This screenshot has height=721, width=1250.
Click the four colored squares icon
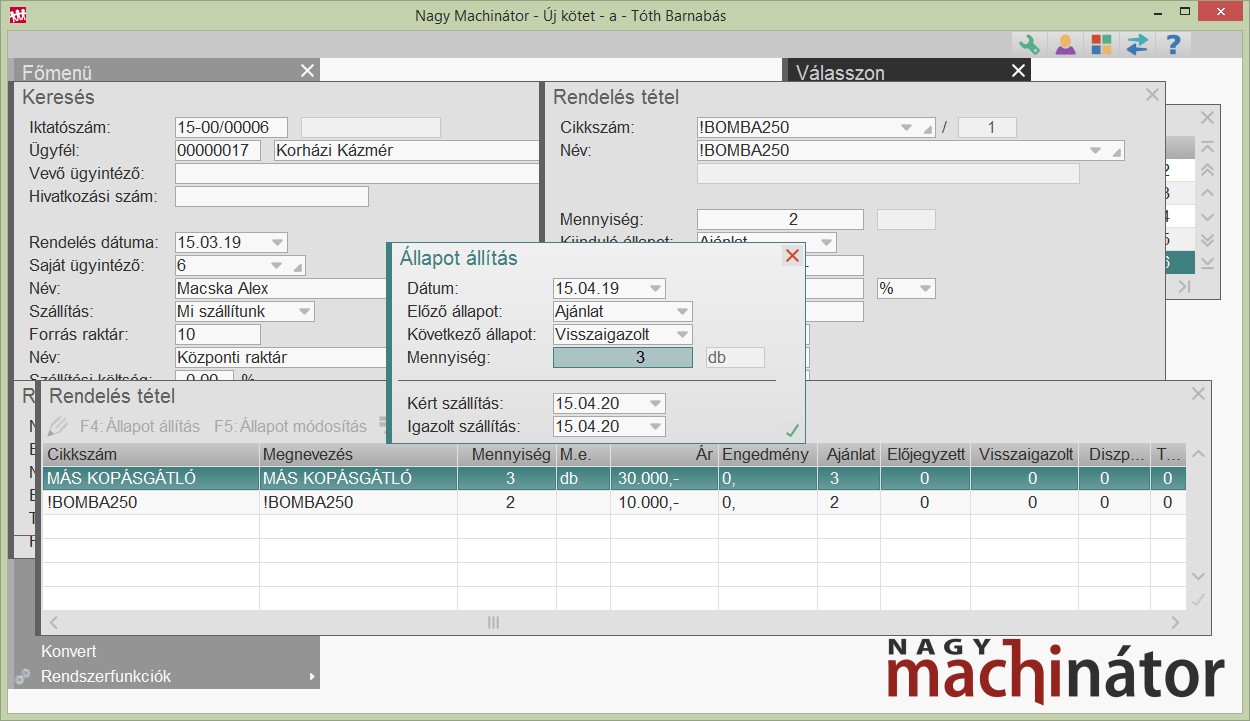click(1101, 45)
